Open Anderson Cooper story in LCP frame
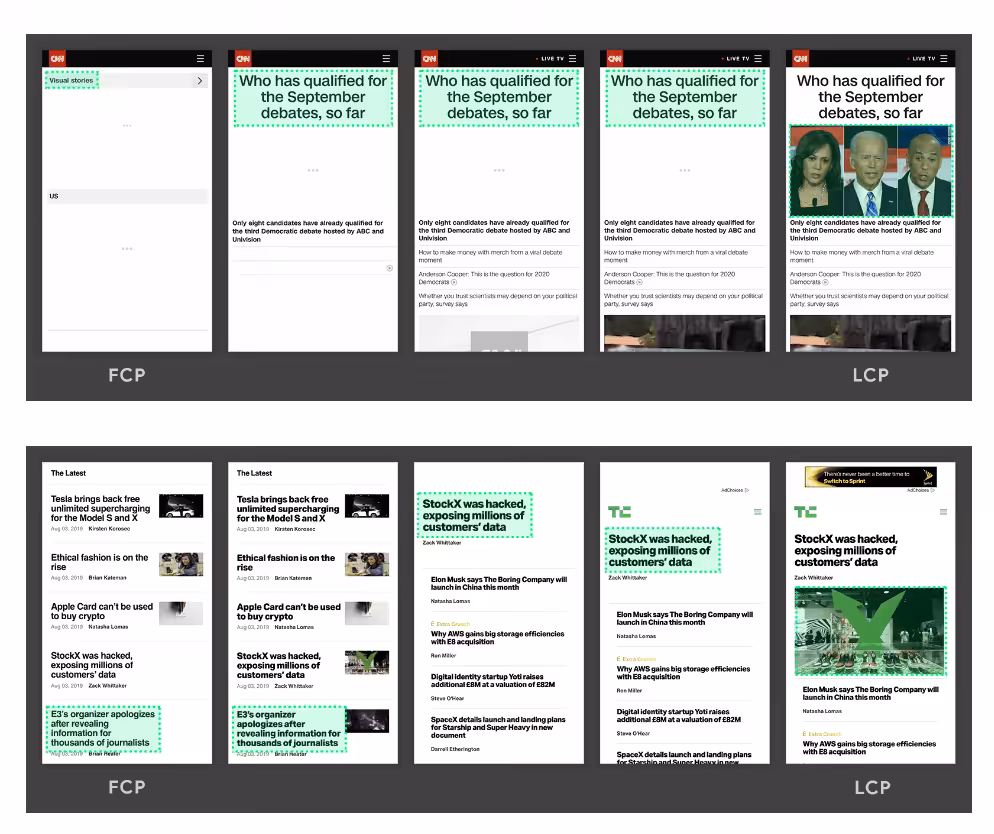This screenshot has width=994, height=834. 855,278
